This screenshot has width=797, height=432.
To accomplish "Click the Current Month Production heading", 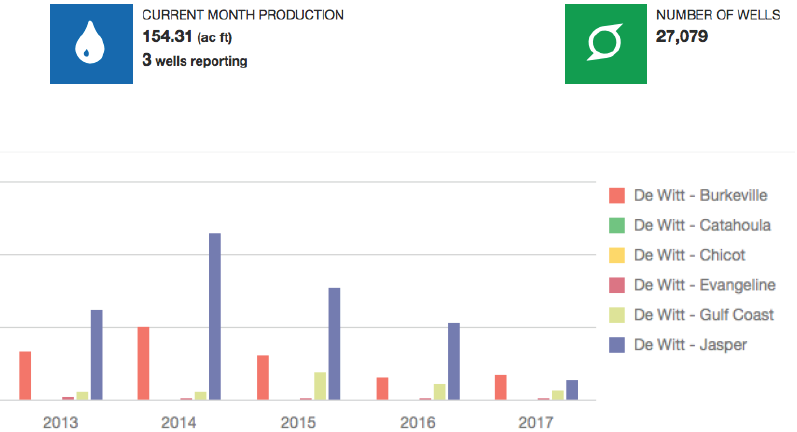I will [243, 15].
